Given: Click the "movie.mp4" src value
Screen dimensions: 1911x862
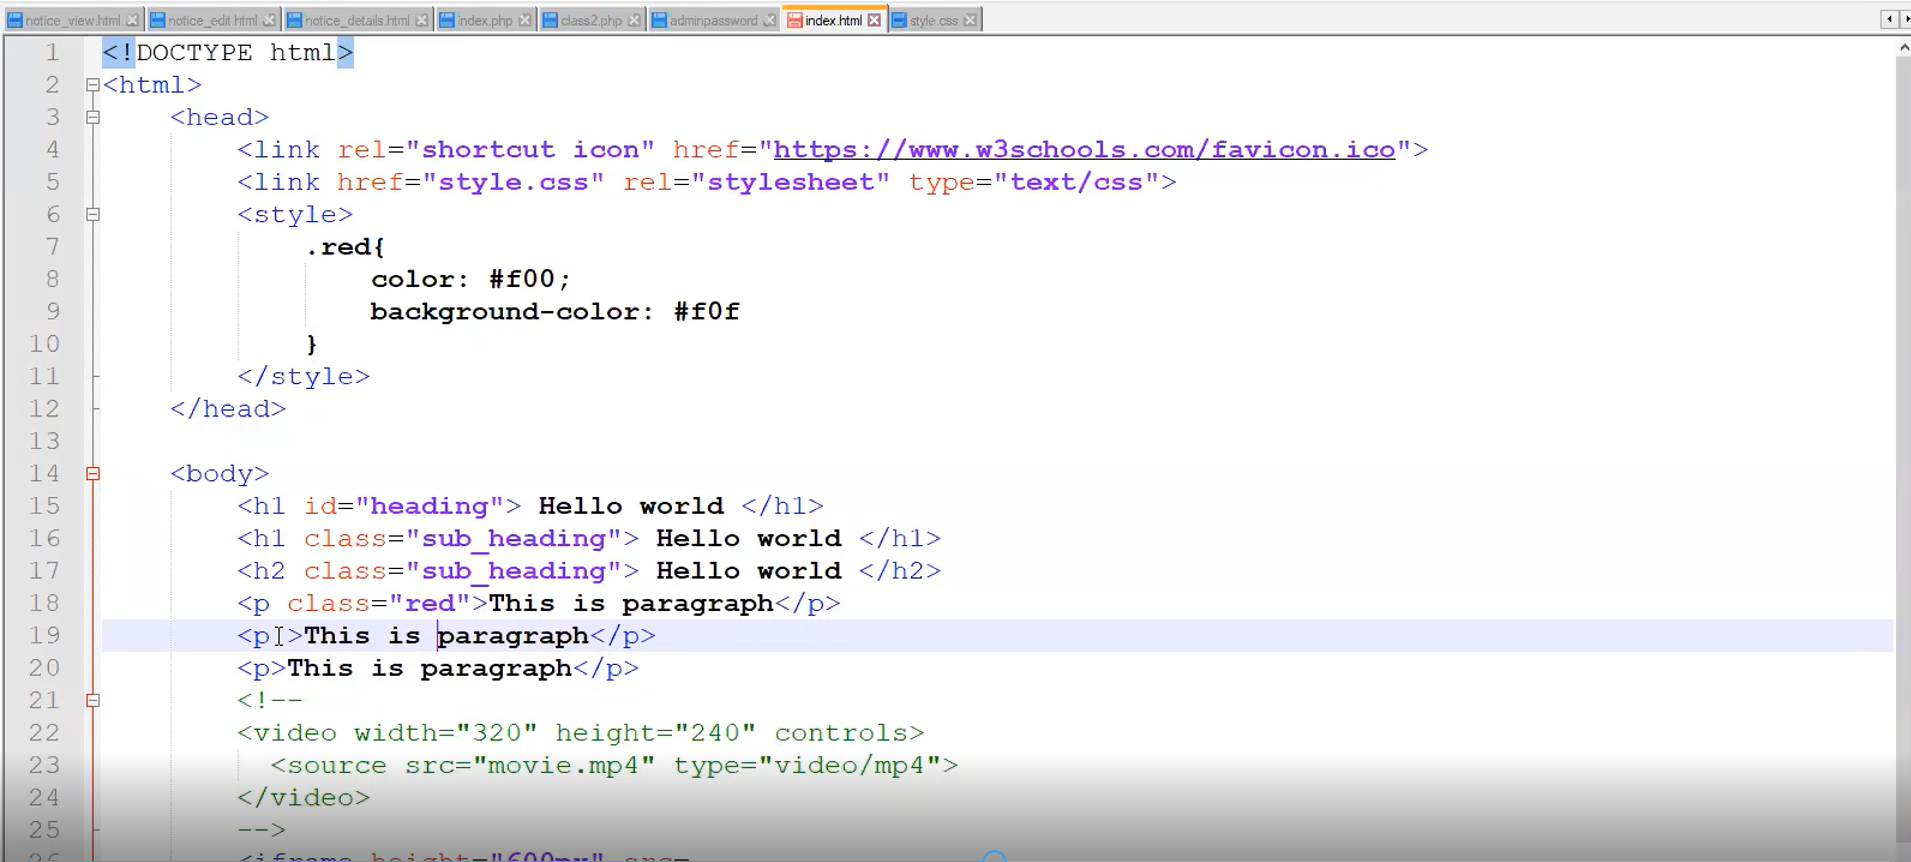Looking at the screenshot, I should point(564,765).
